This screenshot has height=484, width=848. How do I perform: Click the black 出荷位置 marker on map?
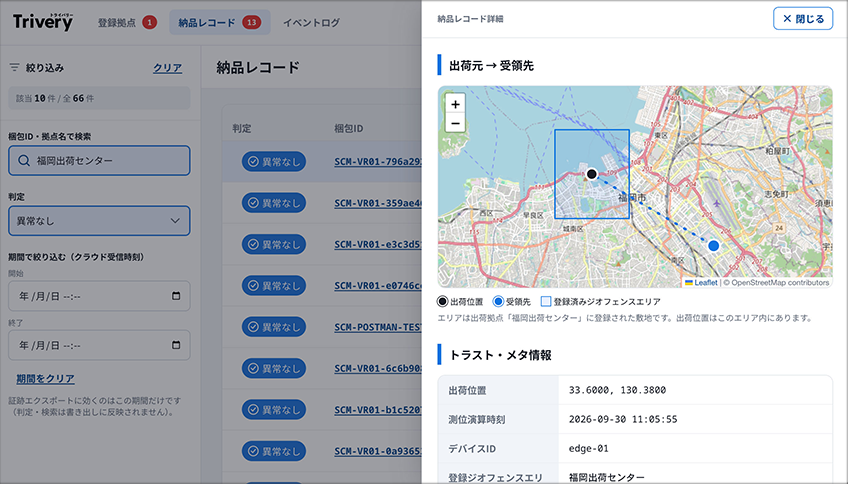click(x=592, y=174)
